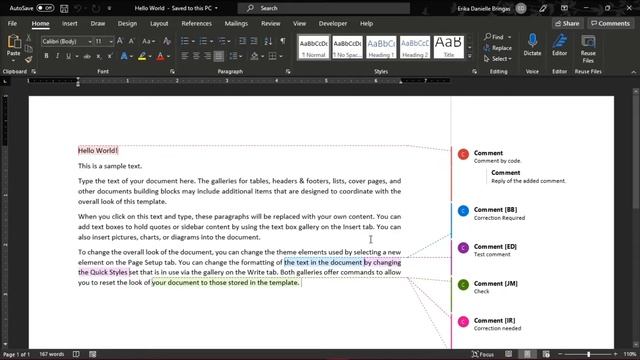Open the Font dialog launcher
The height and width of the screenshot is (360, 640).
pyautogui.click(x=172, y=71)
